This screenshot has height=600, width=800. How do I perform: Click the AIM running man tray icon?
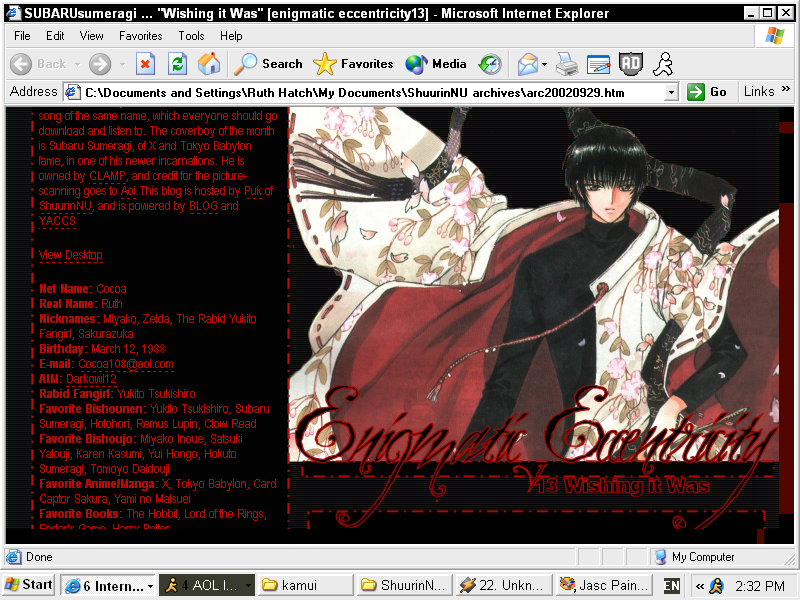click(x=717, y=586)
